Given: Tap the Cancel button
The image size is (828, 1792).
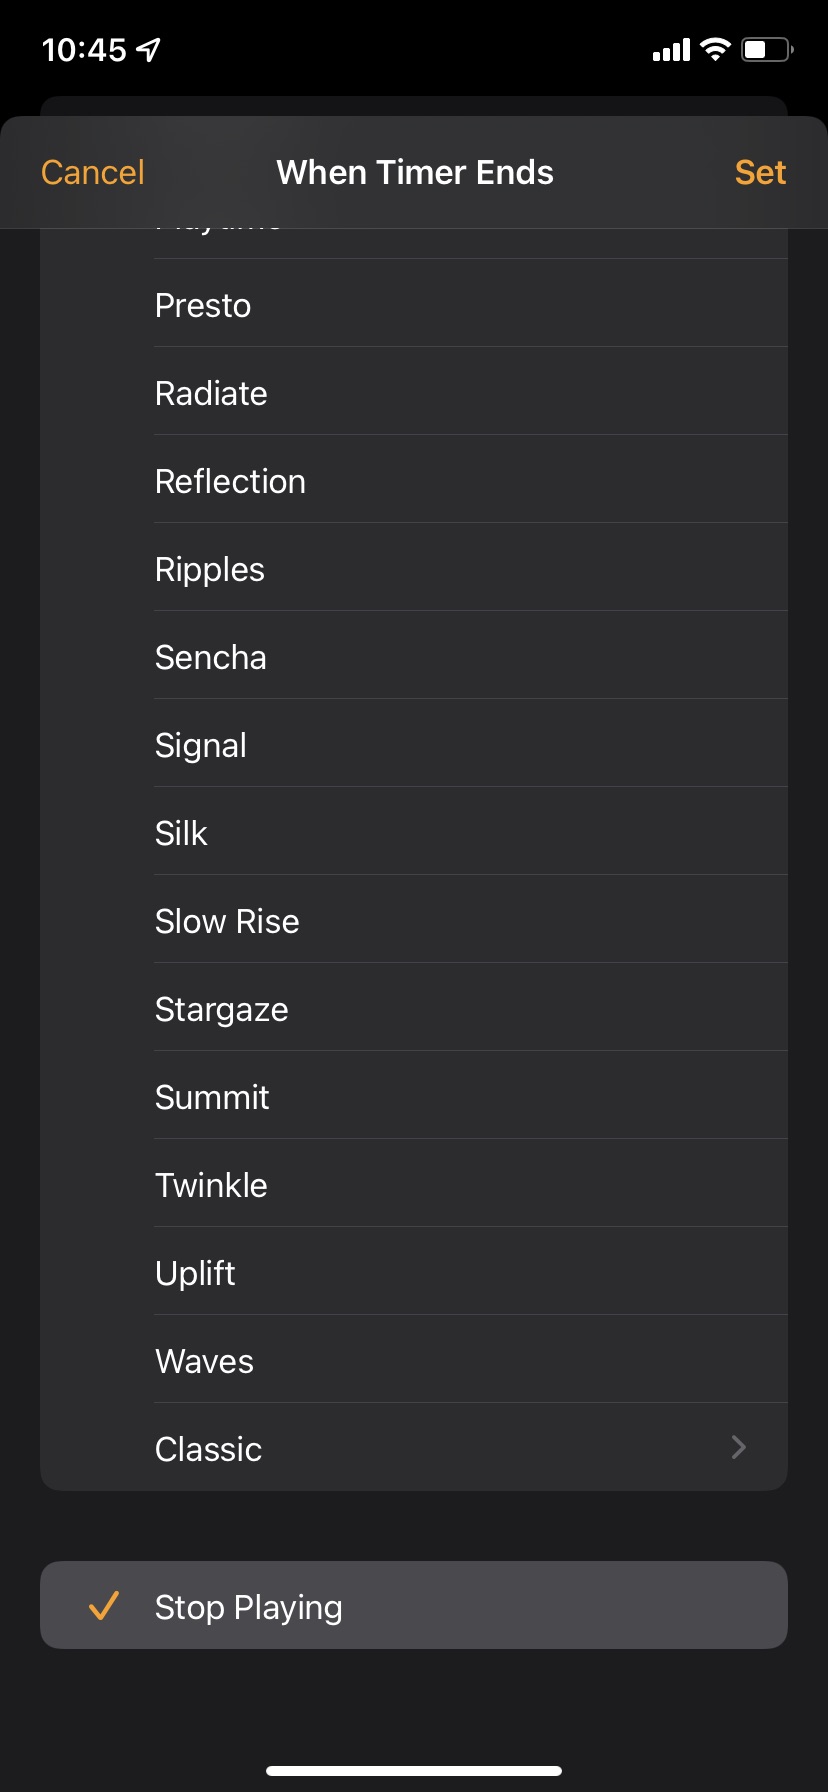Looking at the screenshot, I should pyautogui.click(x=93, y=172).
